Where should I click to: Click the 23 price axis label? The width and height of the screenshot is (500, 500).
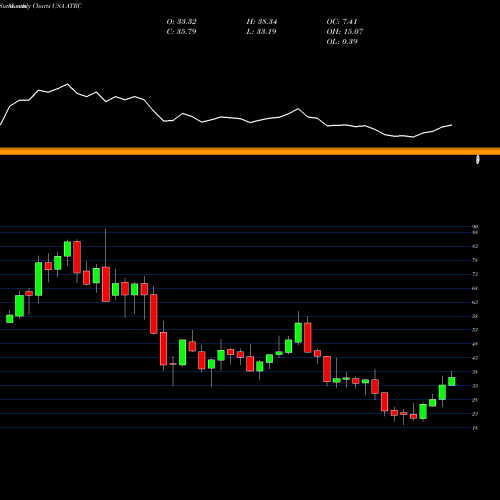(x=475, y=414)
